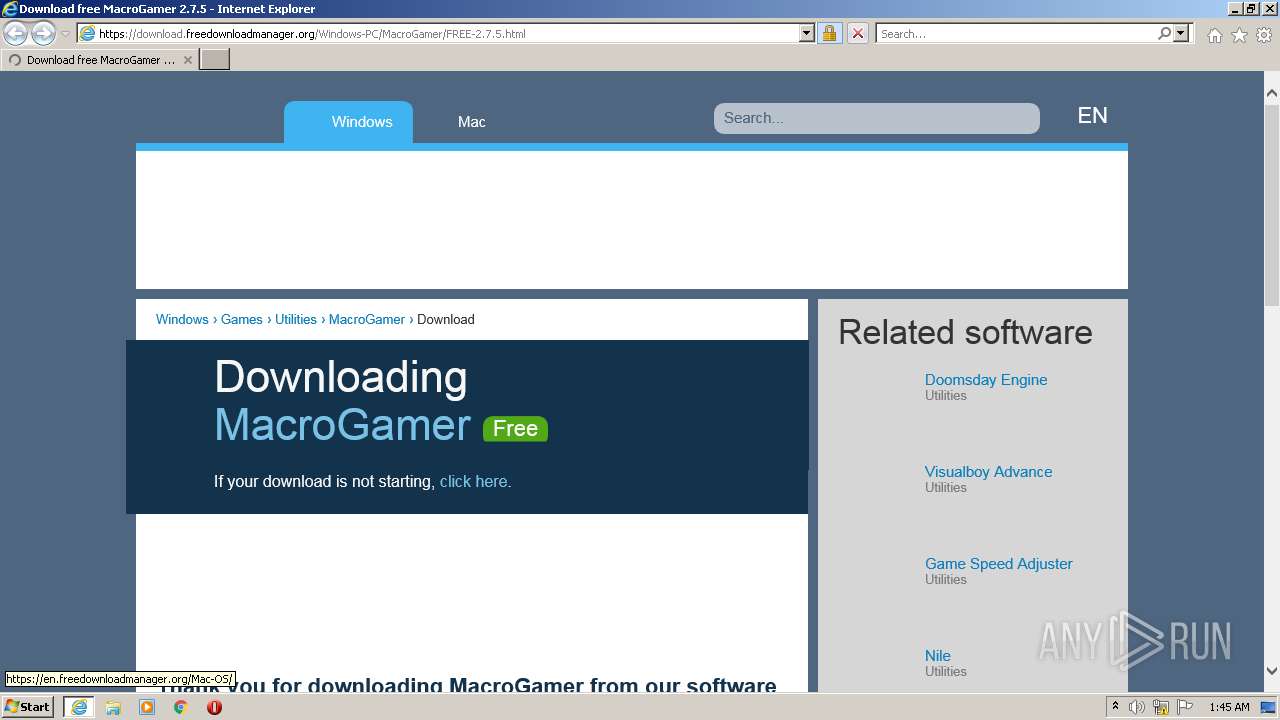Open the Home page icon
The width and height of the screenshot is (1280, 720).
1214,35
